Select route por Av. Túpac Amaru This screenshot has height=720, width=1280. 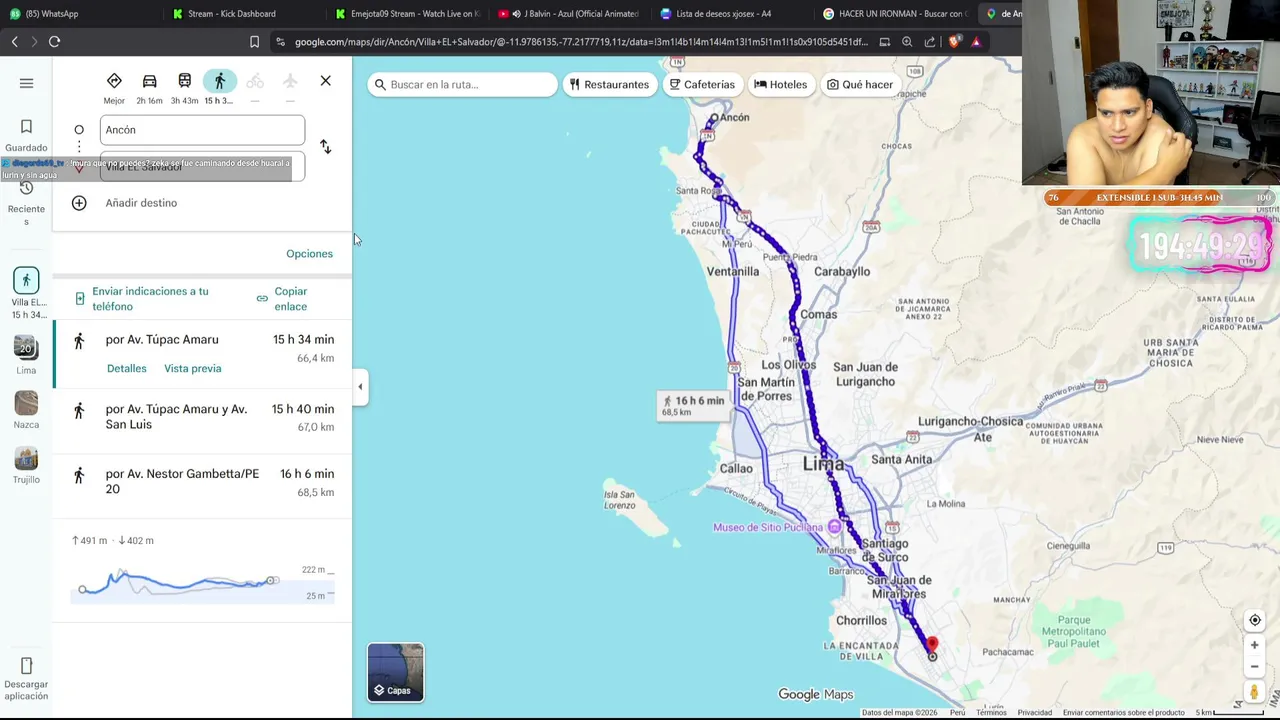coord(202,354)
